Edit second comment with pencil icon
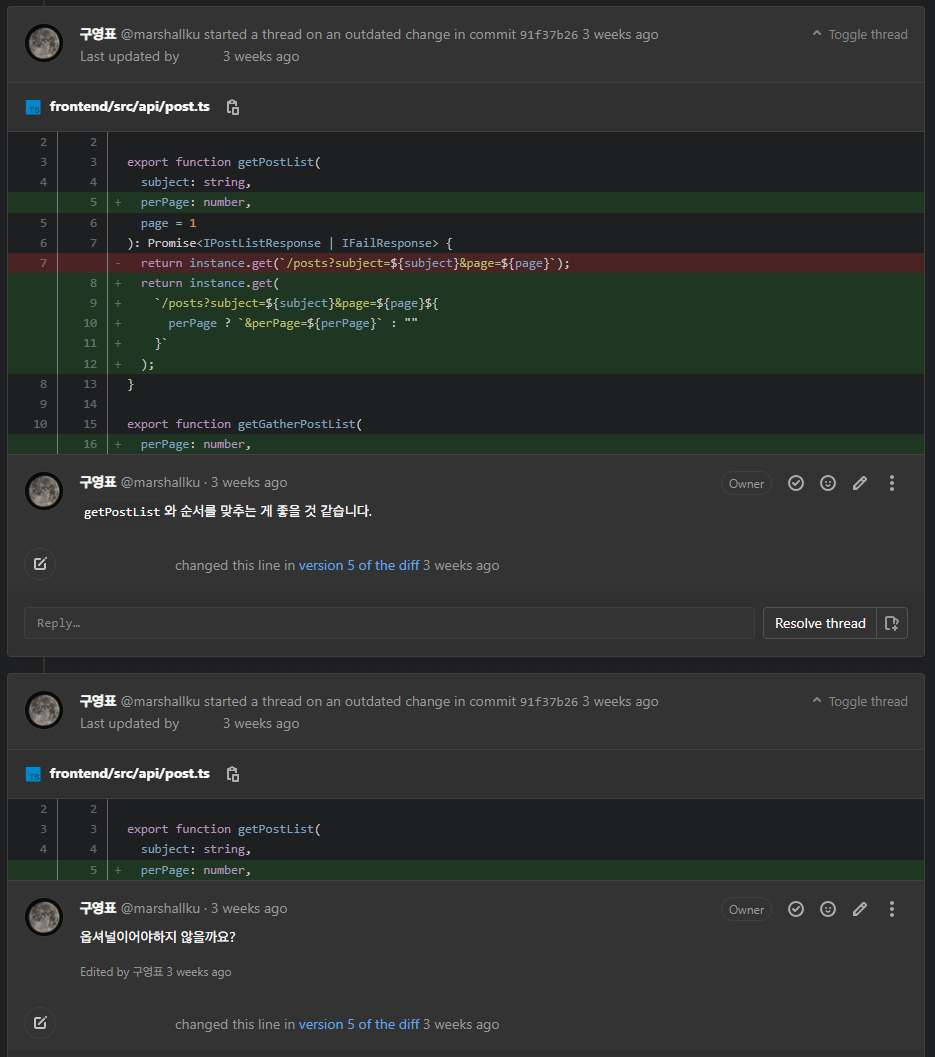Screen dimensions: 935x1057 point(860,909)
